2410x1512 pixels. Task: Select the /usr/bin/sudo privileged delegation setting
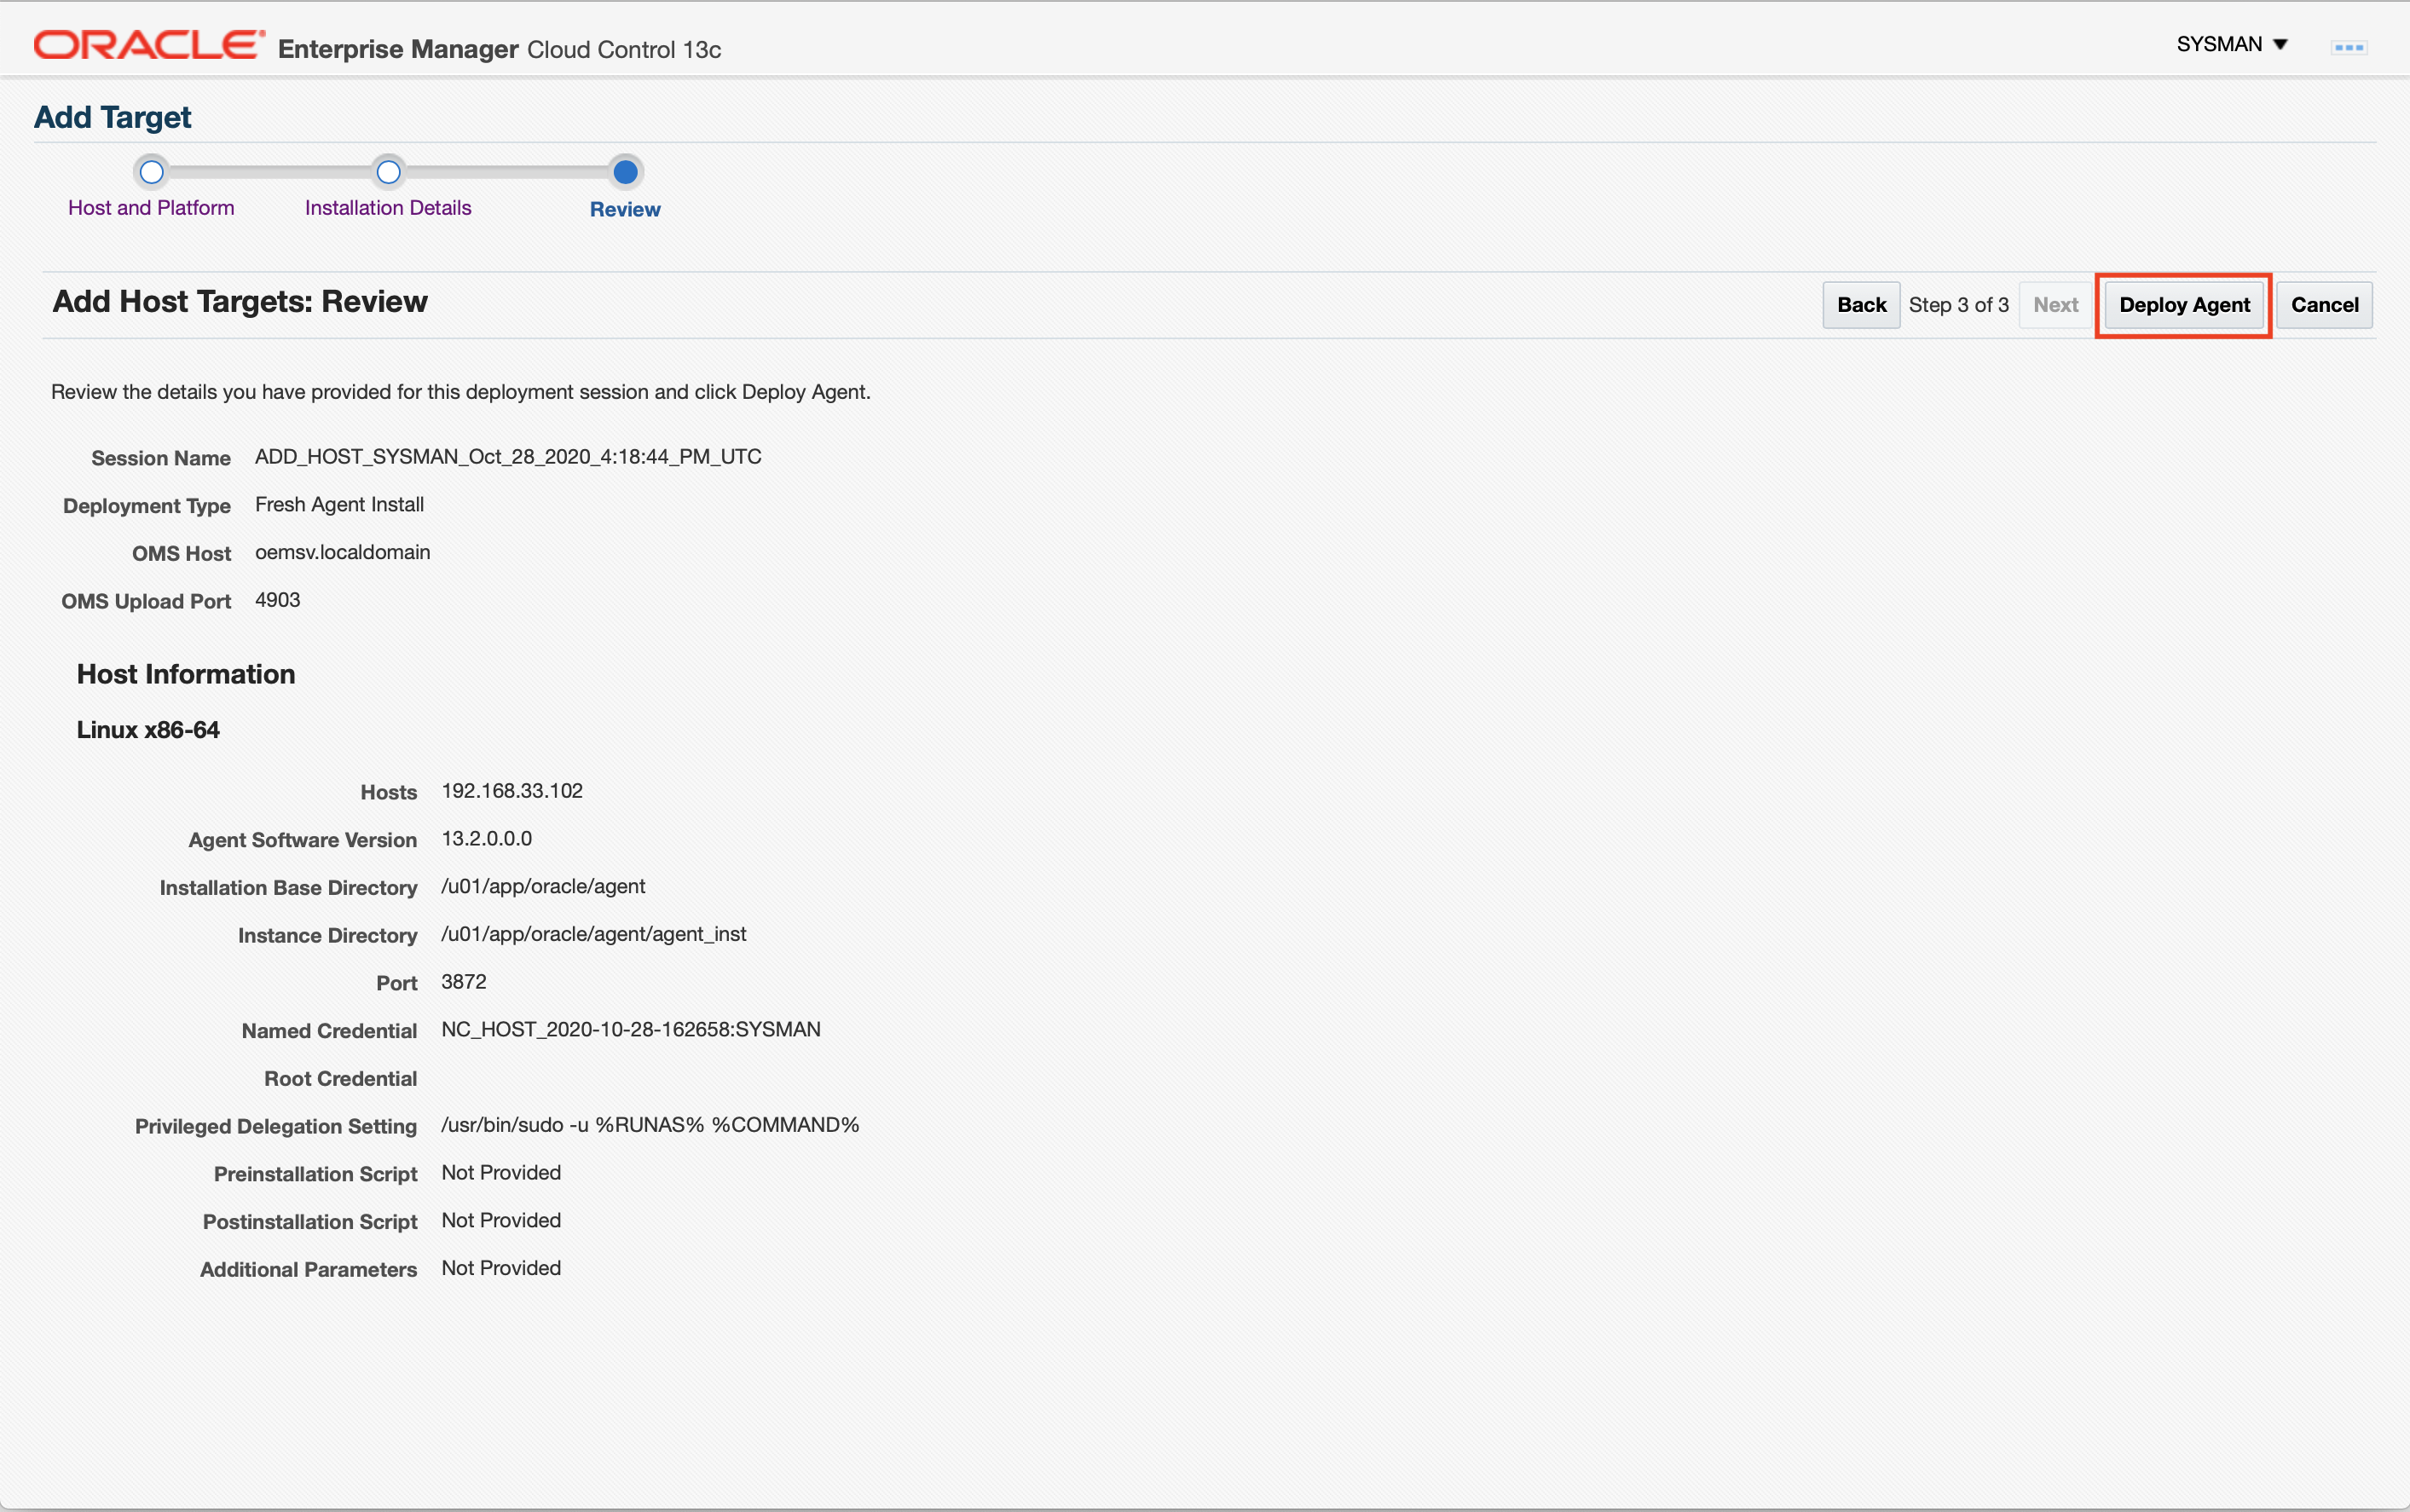tap(650, 1125)
